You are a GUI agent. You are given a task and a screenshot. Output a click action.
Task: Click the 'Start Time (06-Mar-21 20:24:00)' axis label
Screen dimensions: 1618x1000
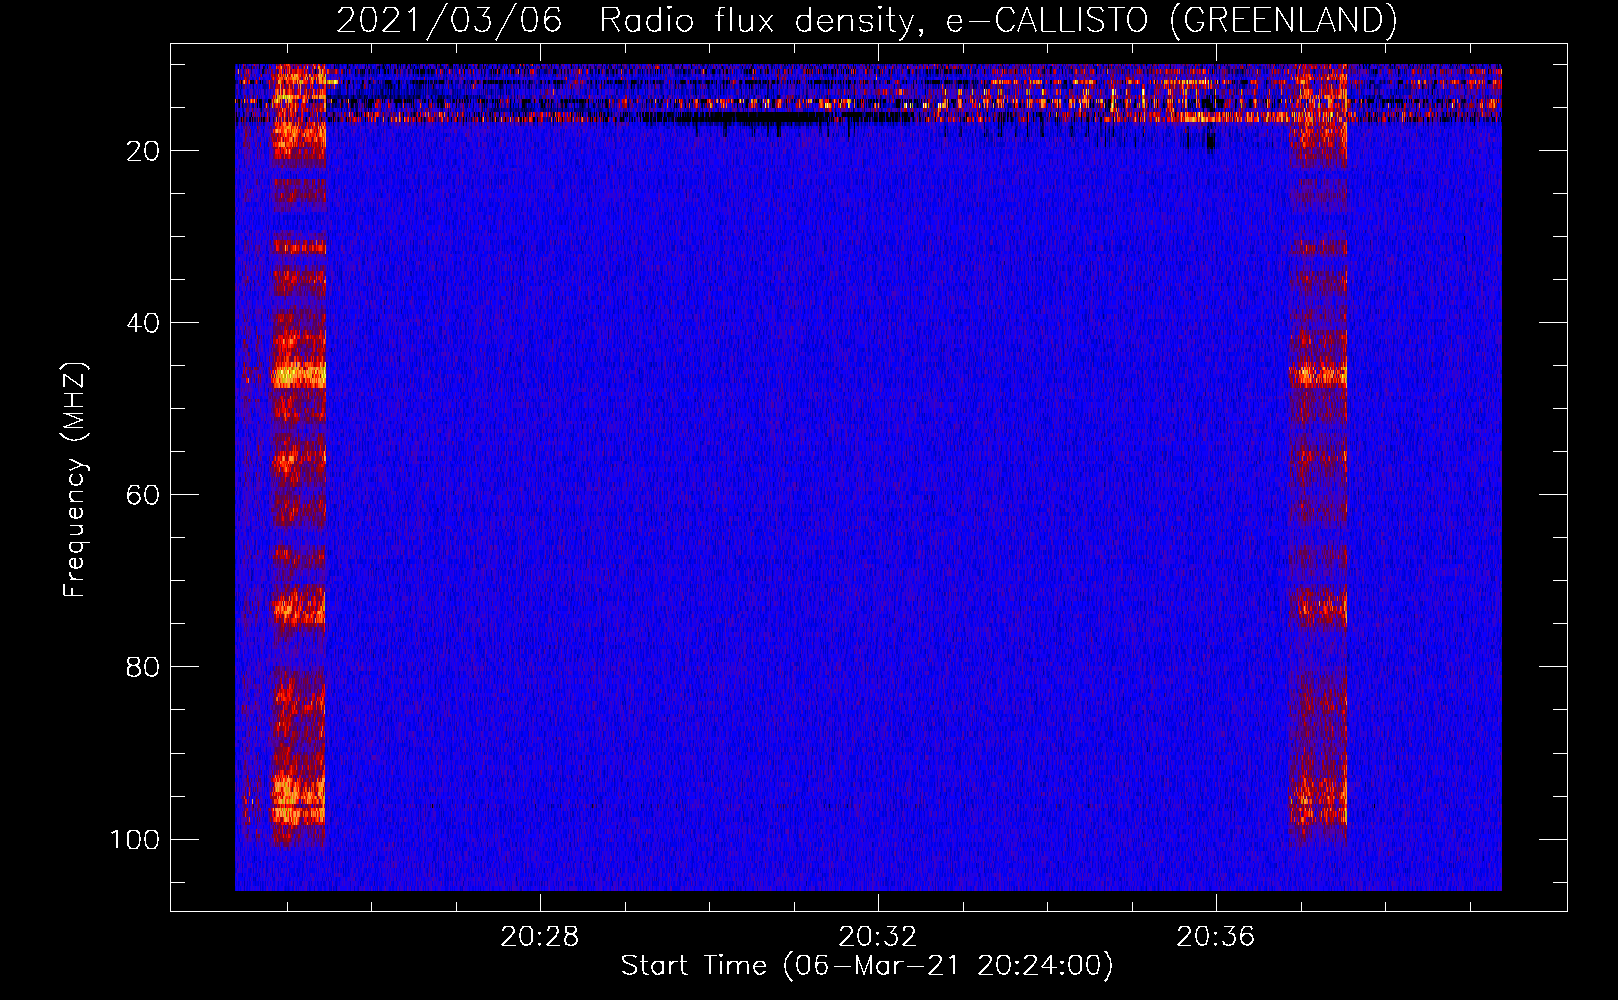click(867, 966)
